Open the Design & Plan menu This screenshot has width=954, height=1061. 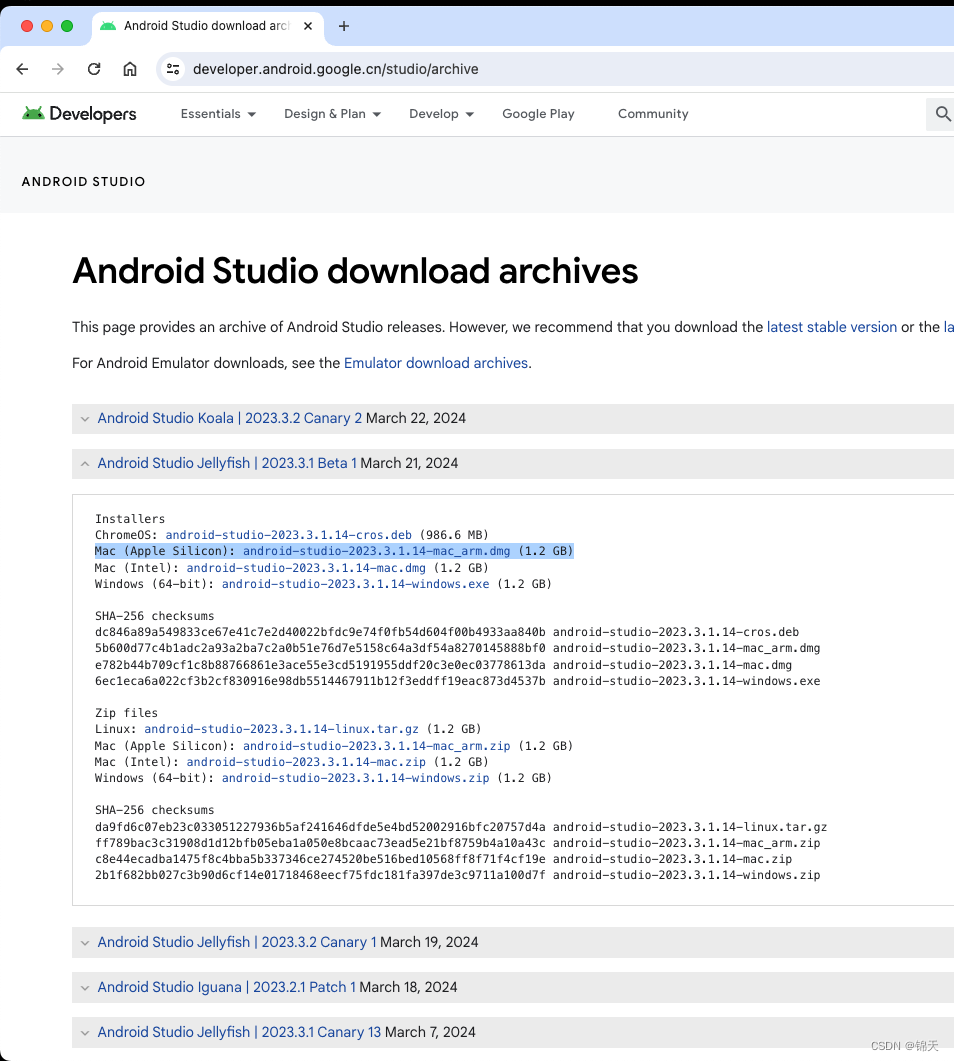332,114
